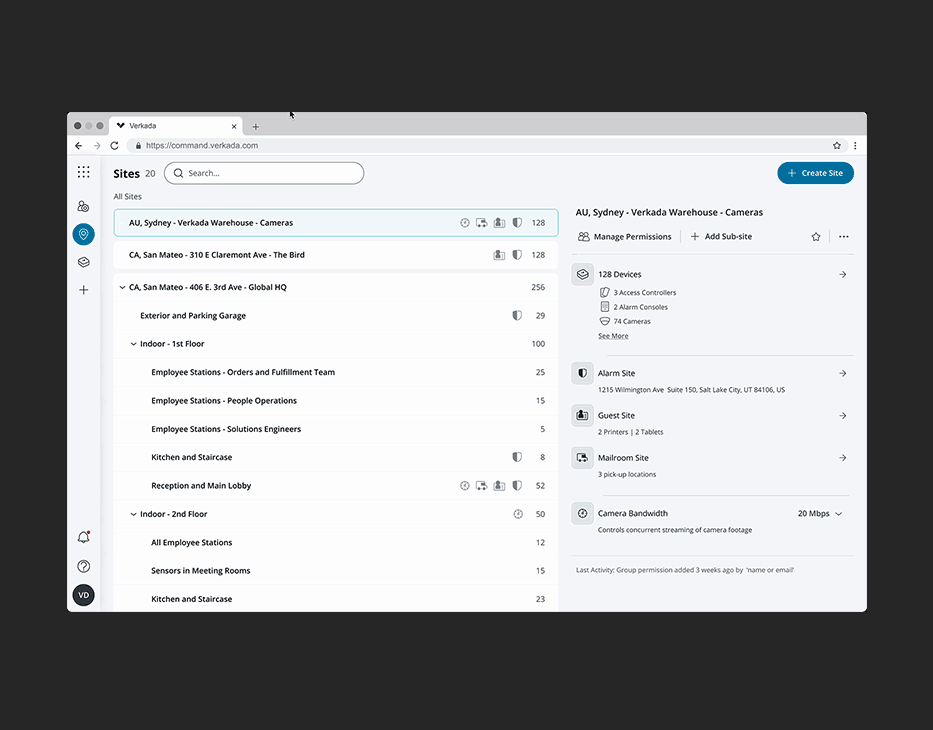Select the Sites location pin sidebar icon
The image size is (933, 730).
pos(83,234)
